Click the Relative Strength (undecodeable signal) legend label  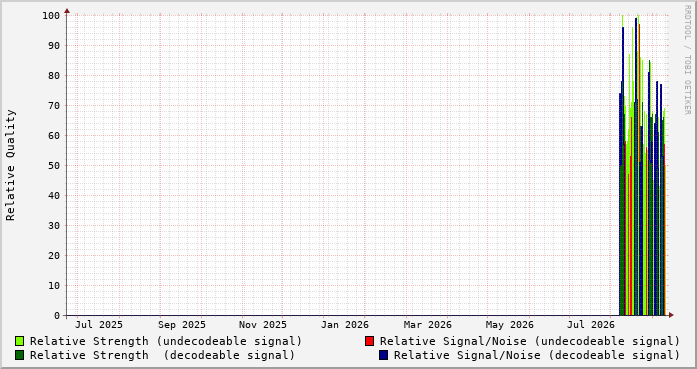(166, 341)
